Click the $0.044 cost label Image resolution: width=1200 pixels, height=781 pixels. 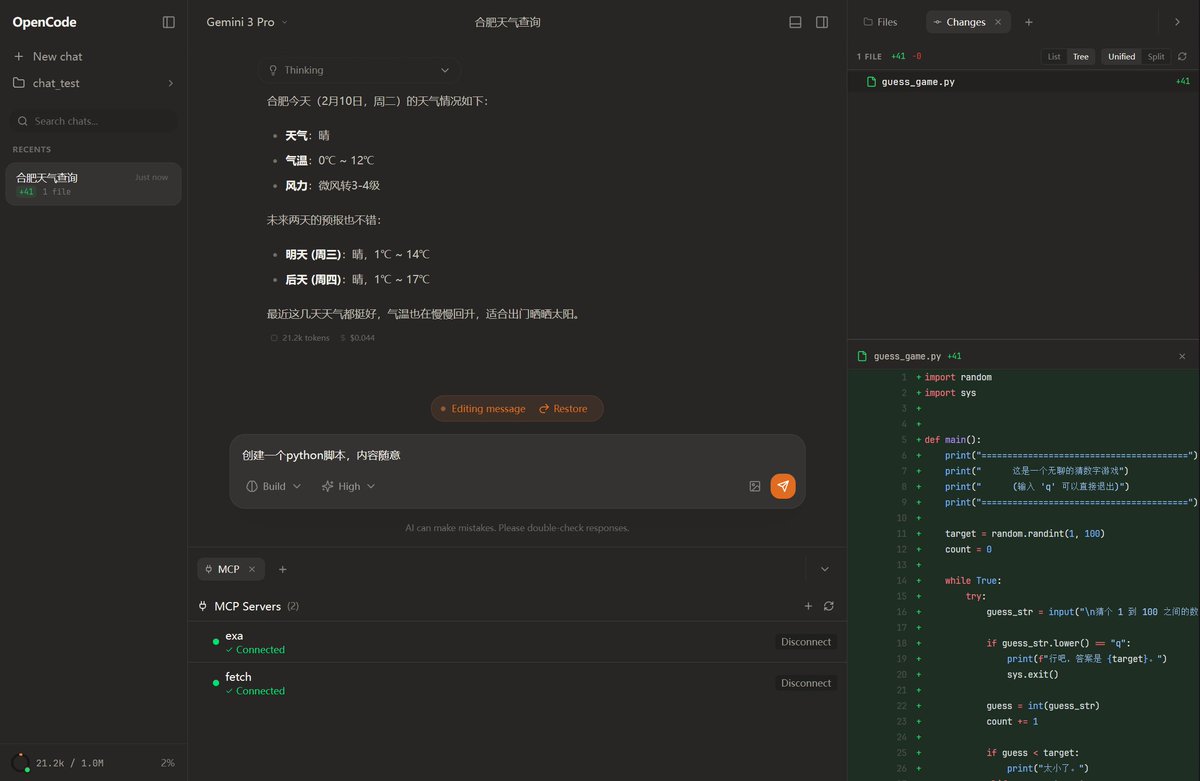[x=357, y=338]
